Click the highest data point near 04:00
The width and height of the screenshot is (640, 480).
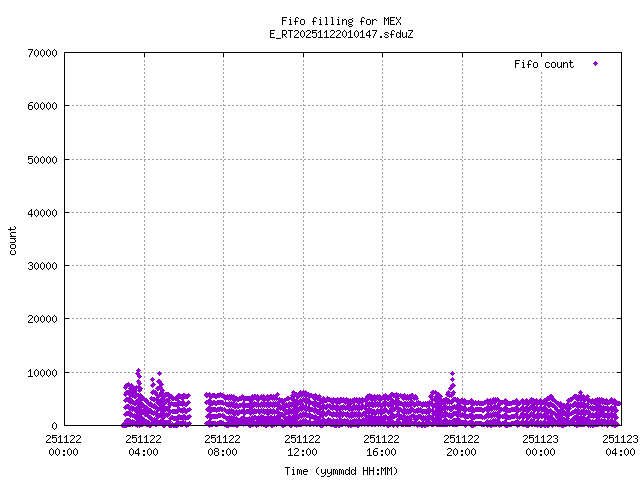[x=139, y=371]
